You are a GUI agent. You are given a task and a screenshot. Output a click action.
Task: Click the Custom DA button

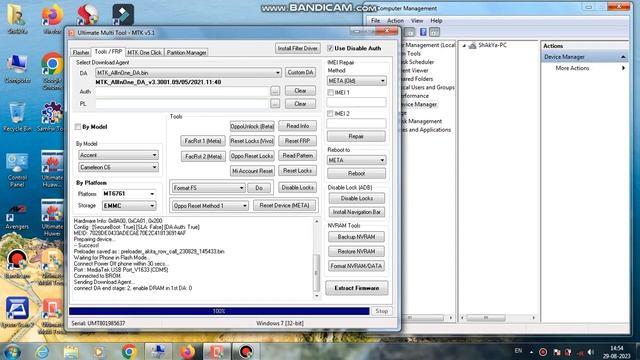[x=300, y=73]
